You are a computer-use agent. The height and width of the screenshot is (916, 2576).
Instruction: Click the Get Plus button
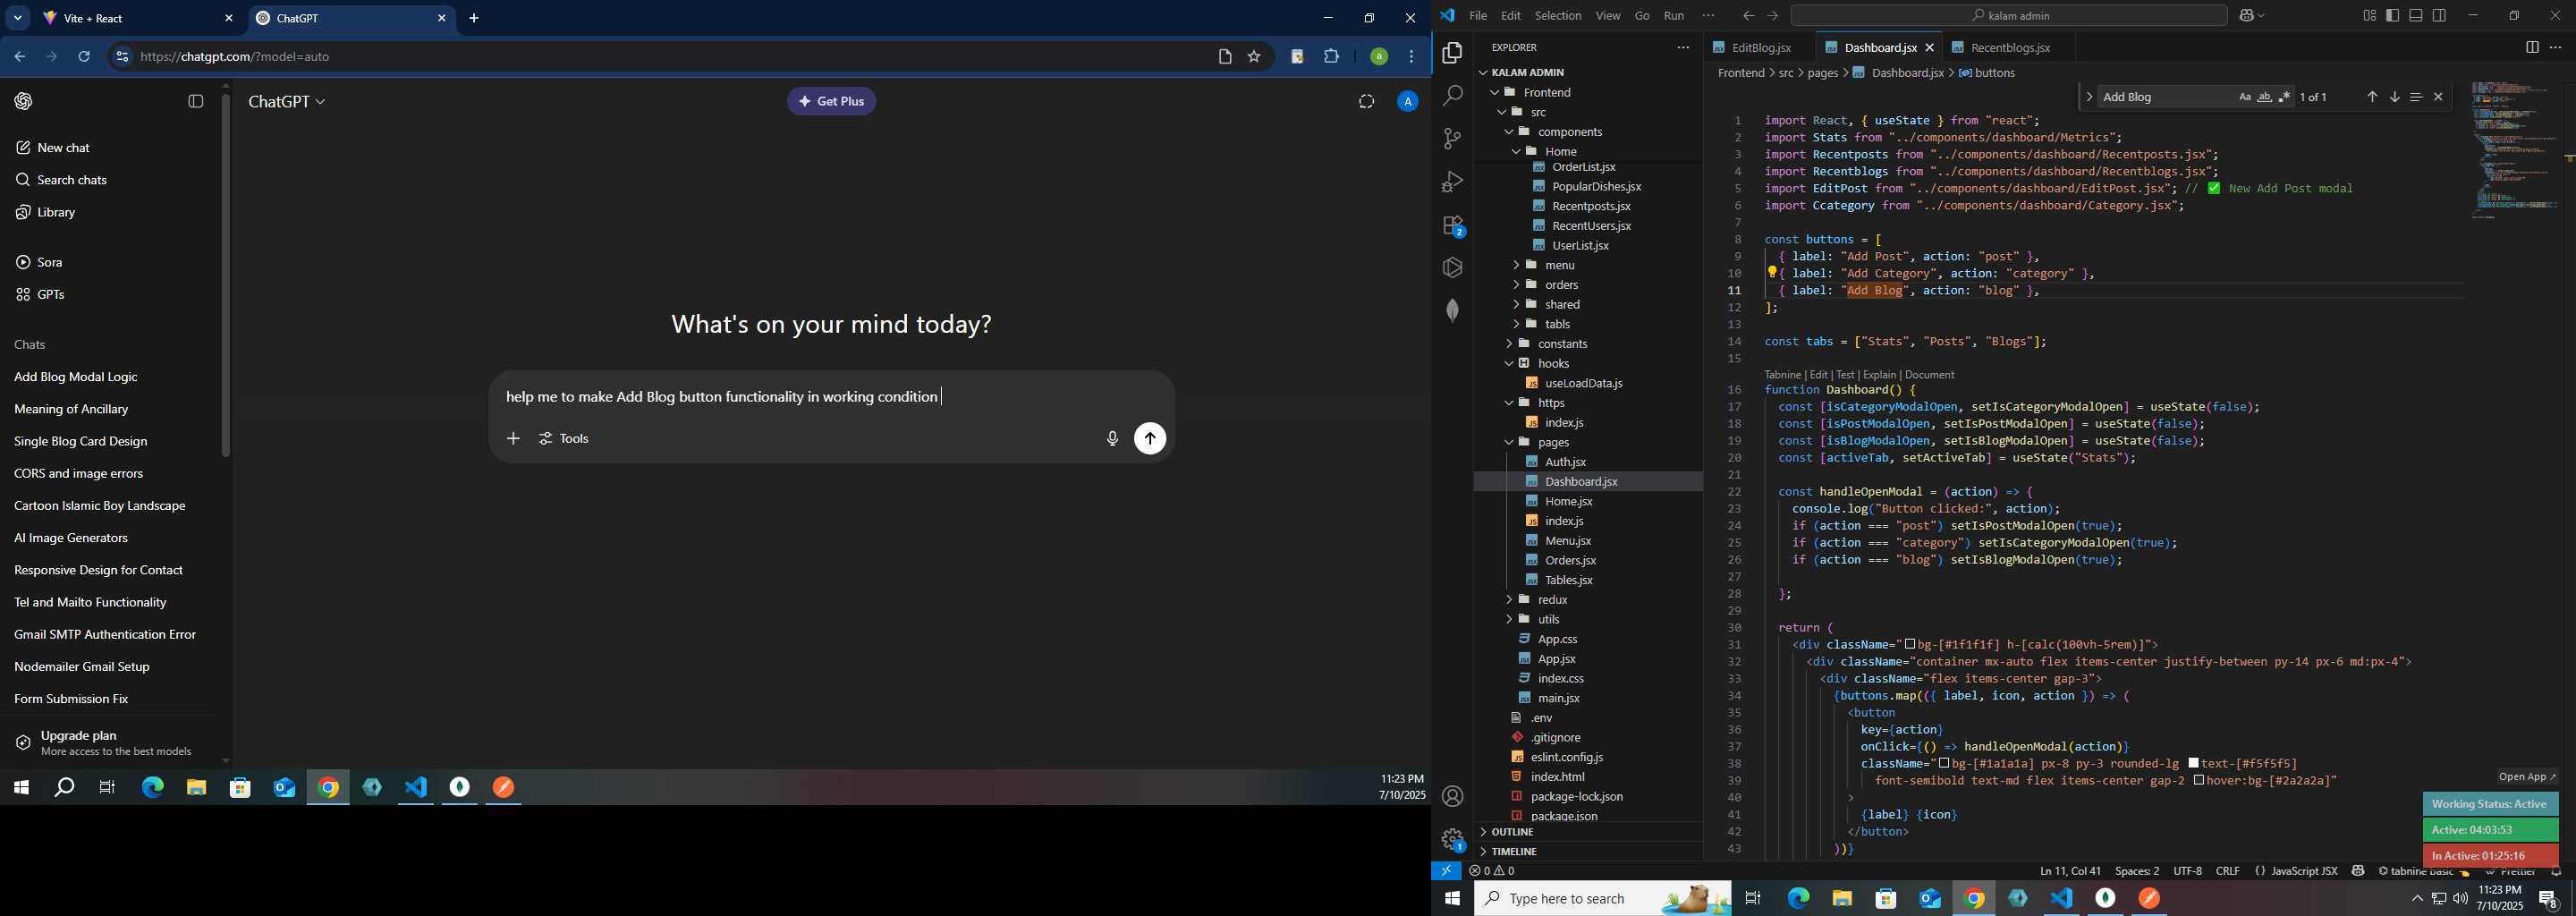coord(831,101)
